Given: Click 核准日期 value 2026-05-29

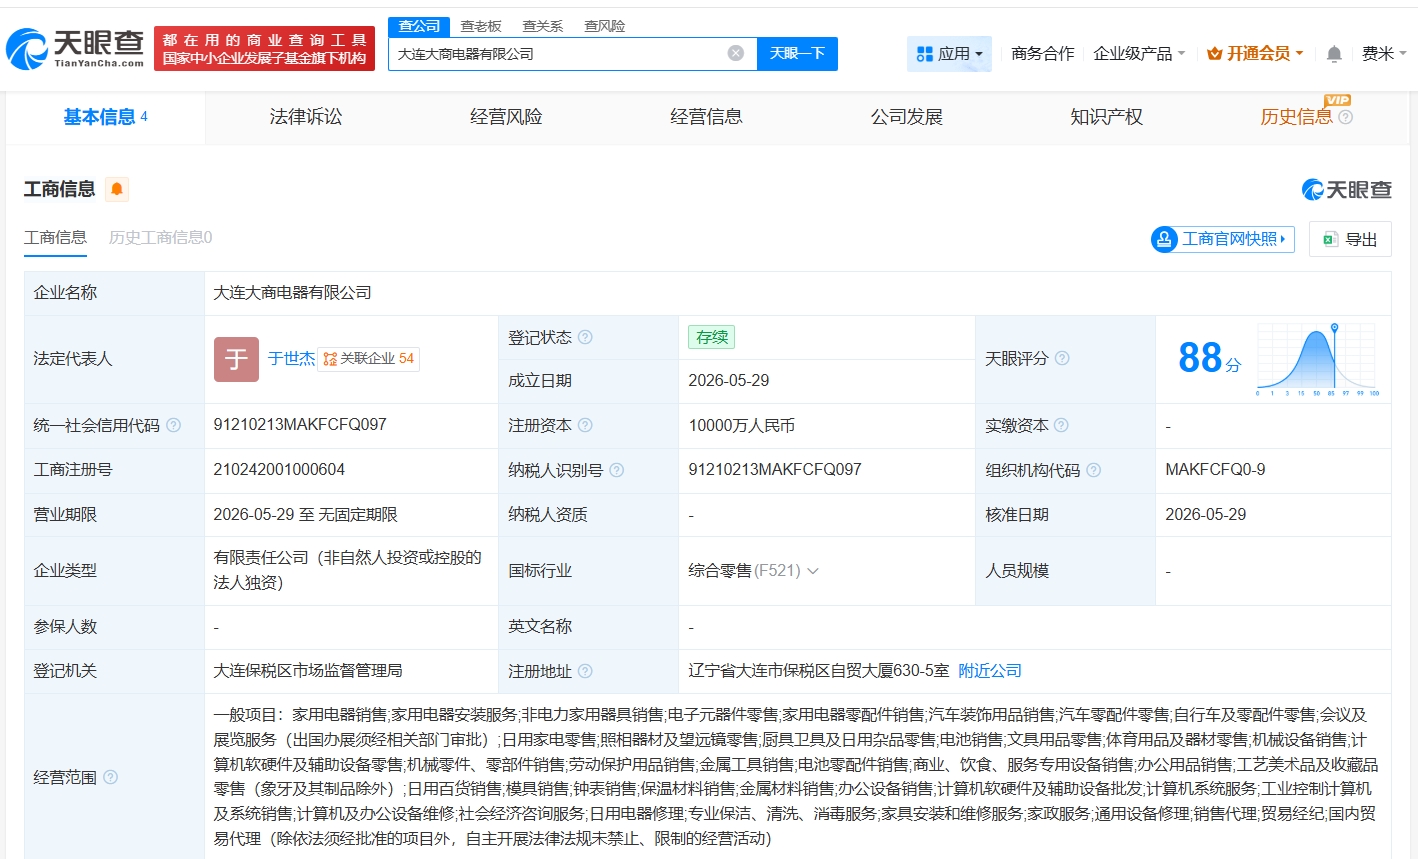Looking at the screenshot, I should (1206, 515).
